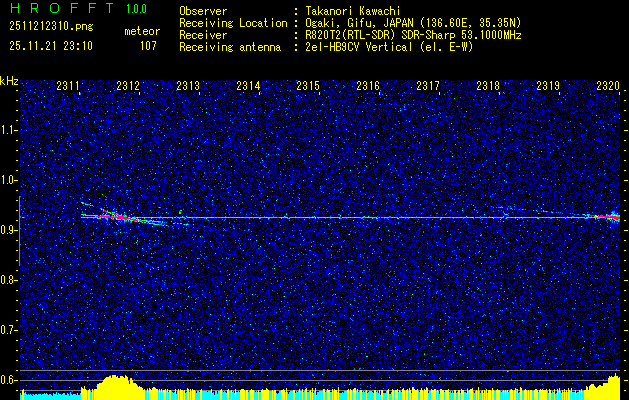Click time marker 2312
Image resolution: width=629 pixels, height=400 pixels.
[x=128, y=85]
